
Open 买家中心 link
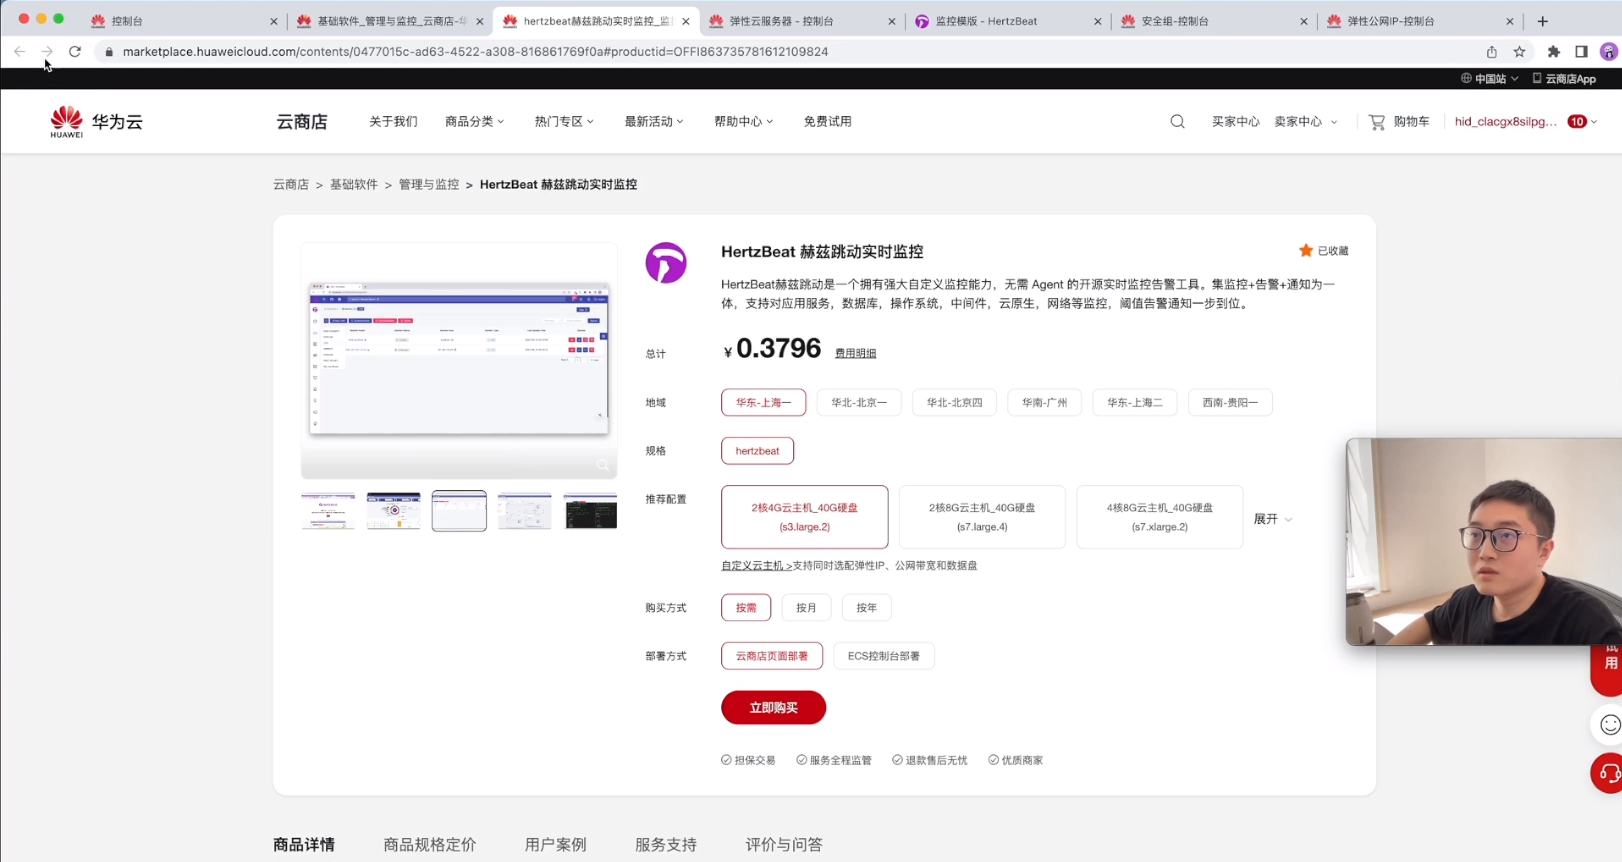pyautogui.click(x=1236, y=122)
